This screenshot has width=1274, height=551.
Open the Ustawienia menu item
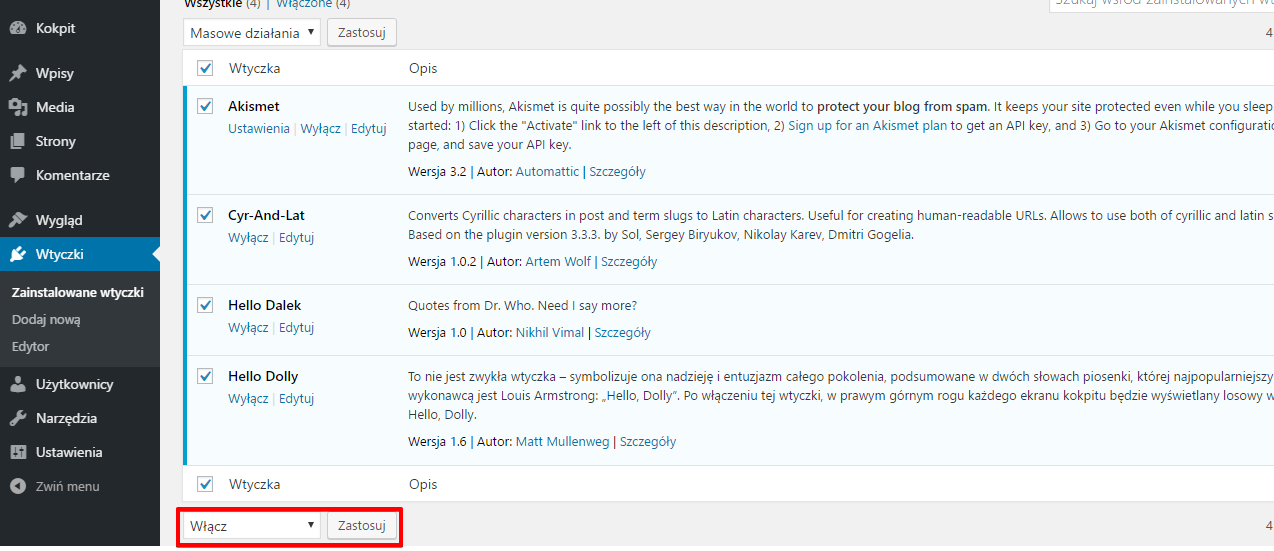80,452
